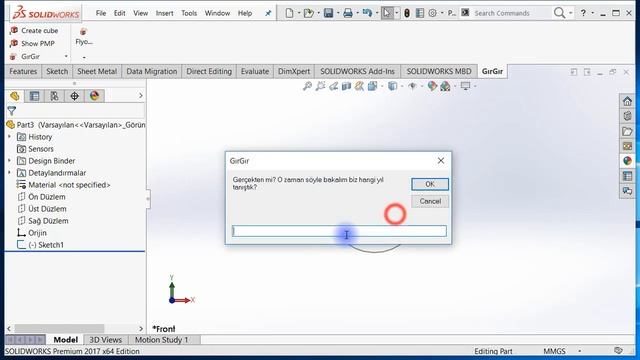Switch to the Motion Study 1 tab
The width and height of the screenshot is (640, 360).
(x=162, y=340)
